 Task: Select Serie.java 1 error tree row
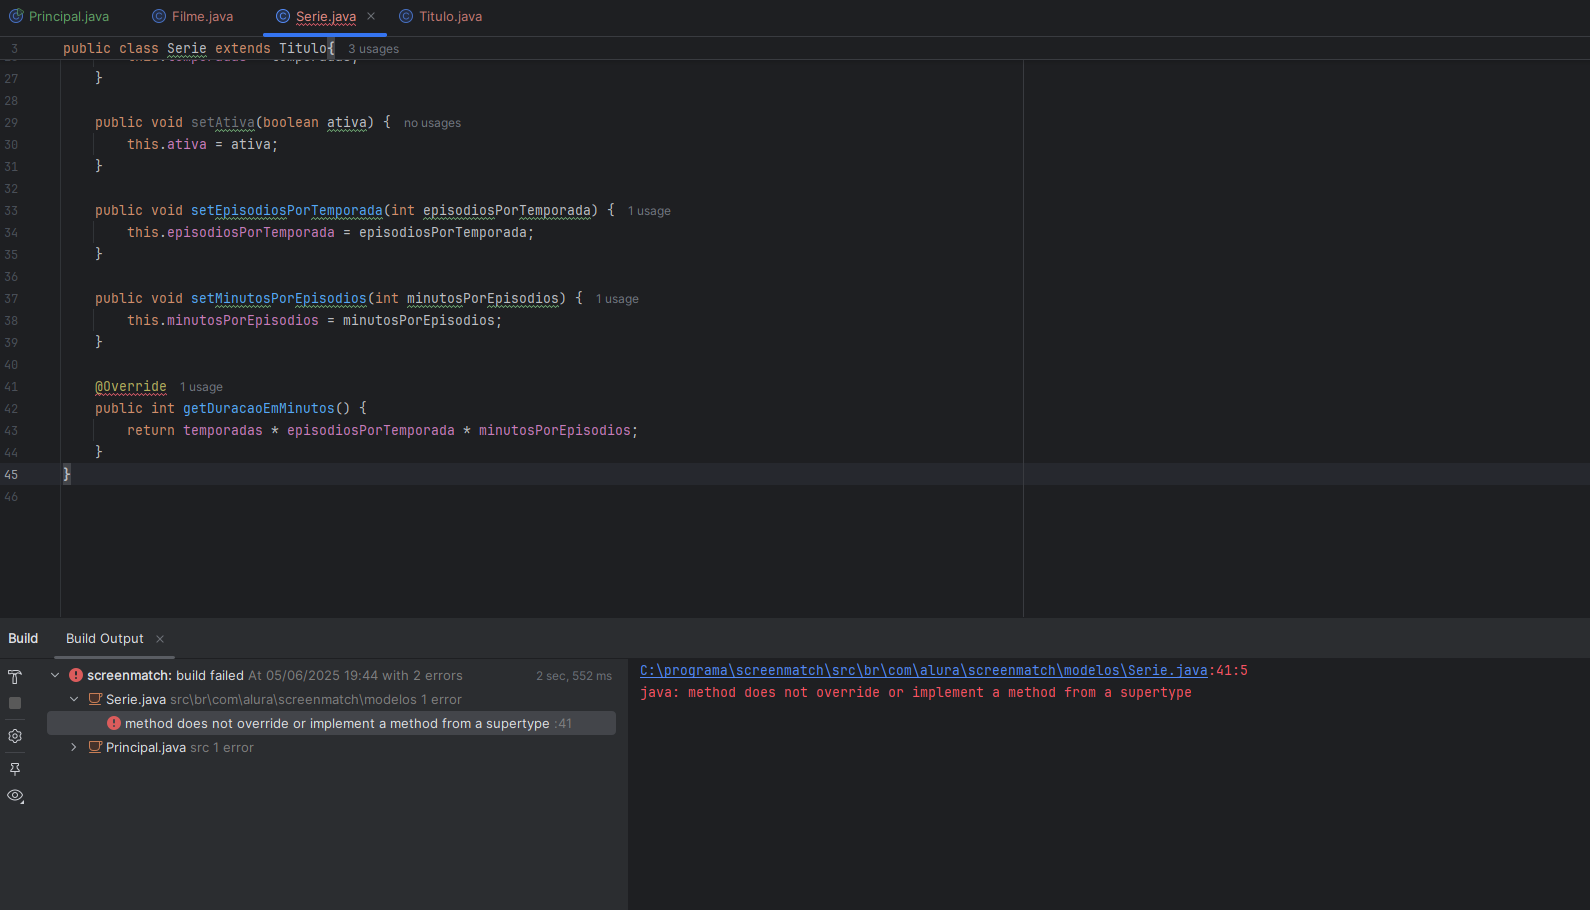click(331, 699)
